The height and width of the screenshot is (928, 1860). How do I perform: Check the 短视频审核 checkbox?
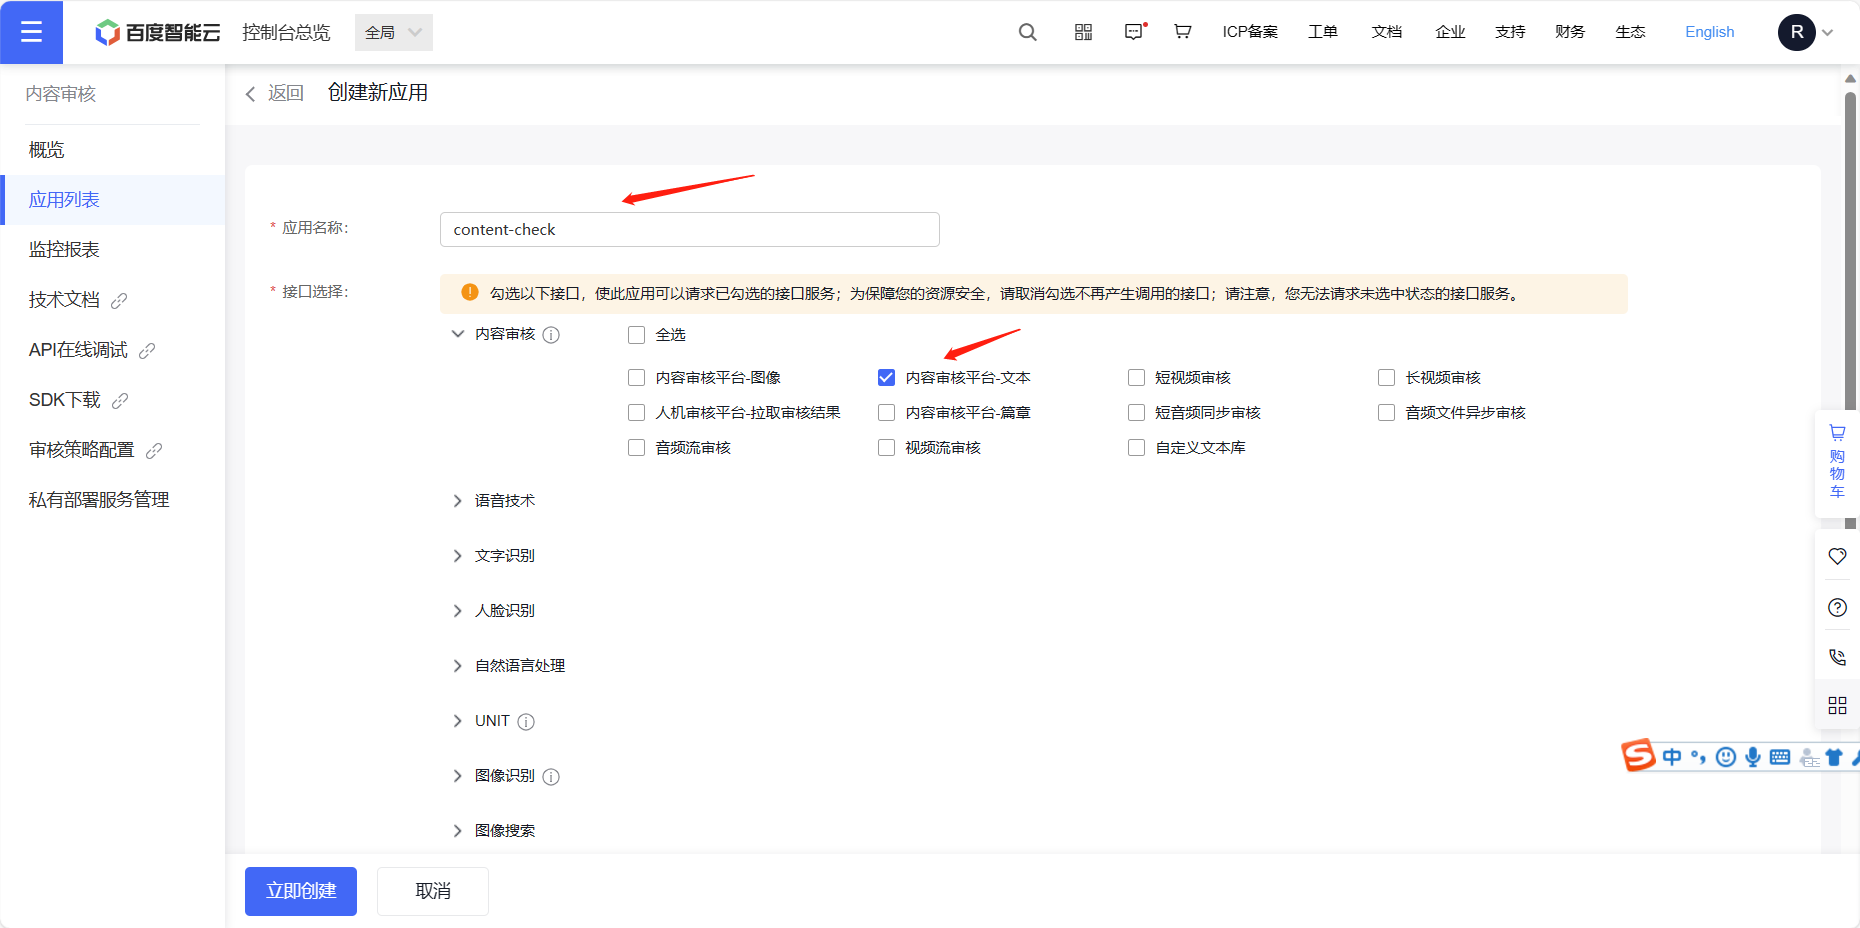click(x=1136, y=377)
